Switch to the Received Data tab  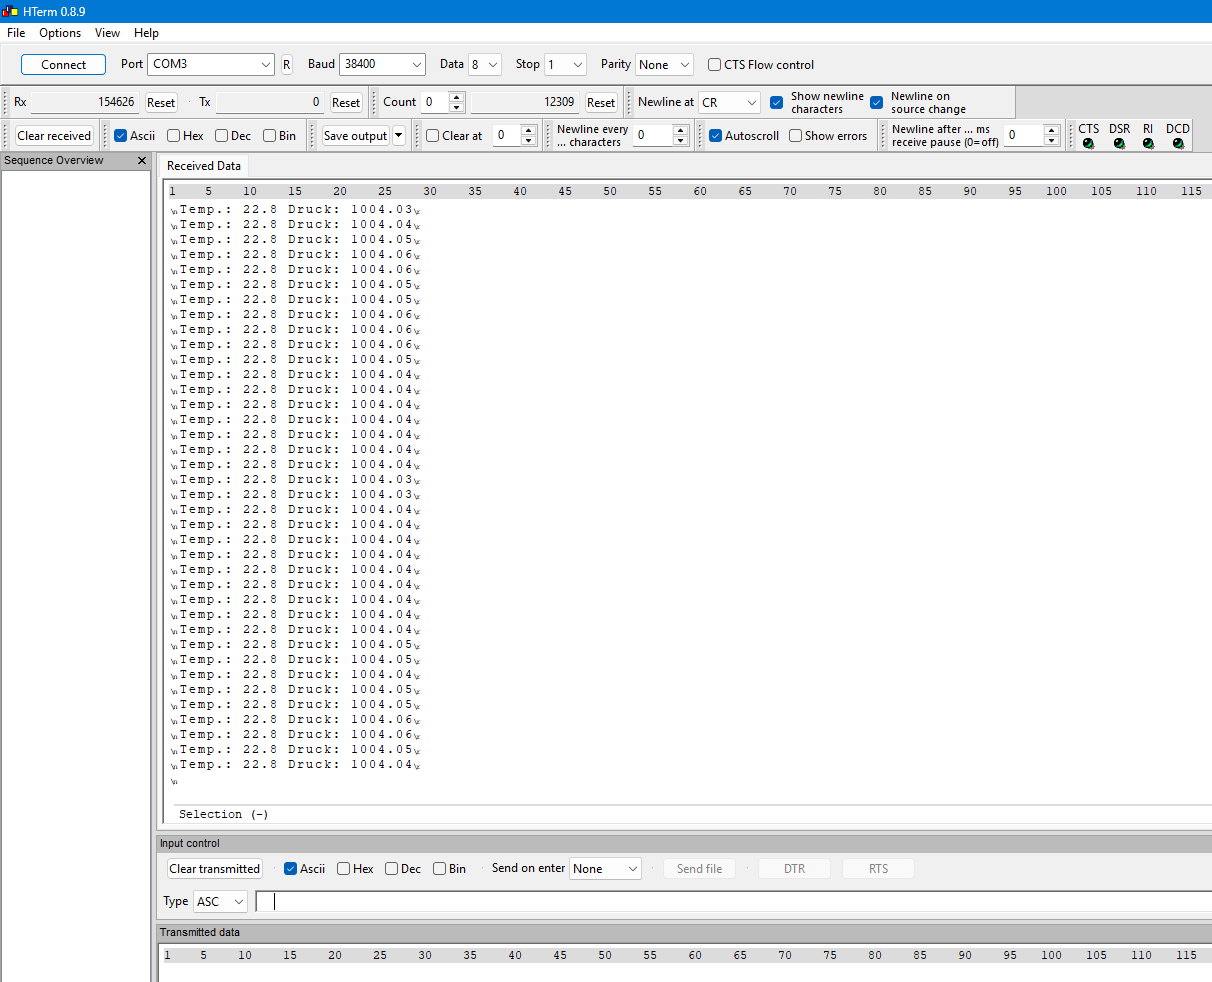[x=204, y=166]
